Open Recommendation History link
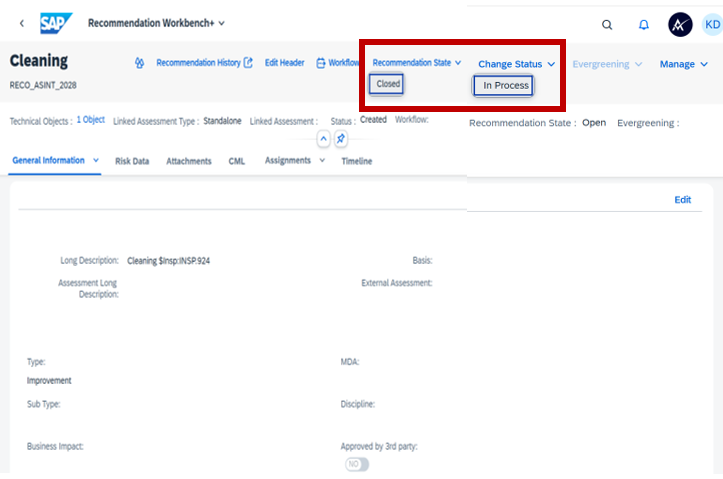Image resolution: width=723 pixels, height=479 pixels. [204, 63]
